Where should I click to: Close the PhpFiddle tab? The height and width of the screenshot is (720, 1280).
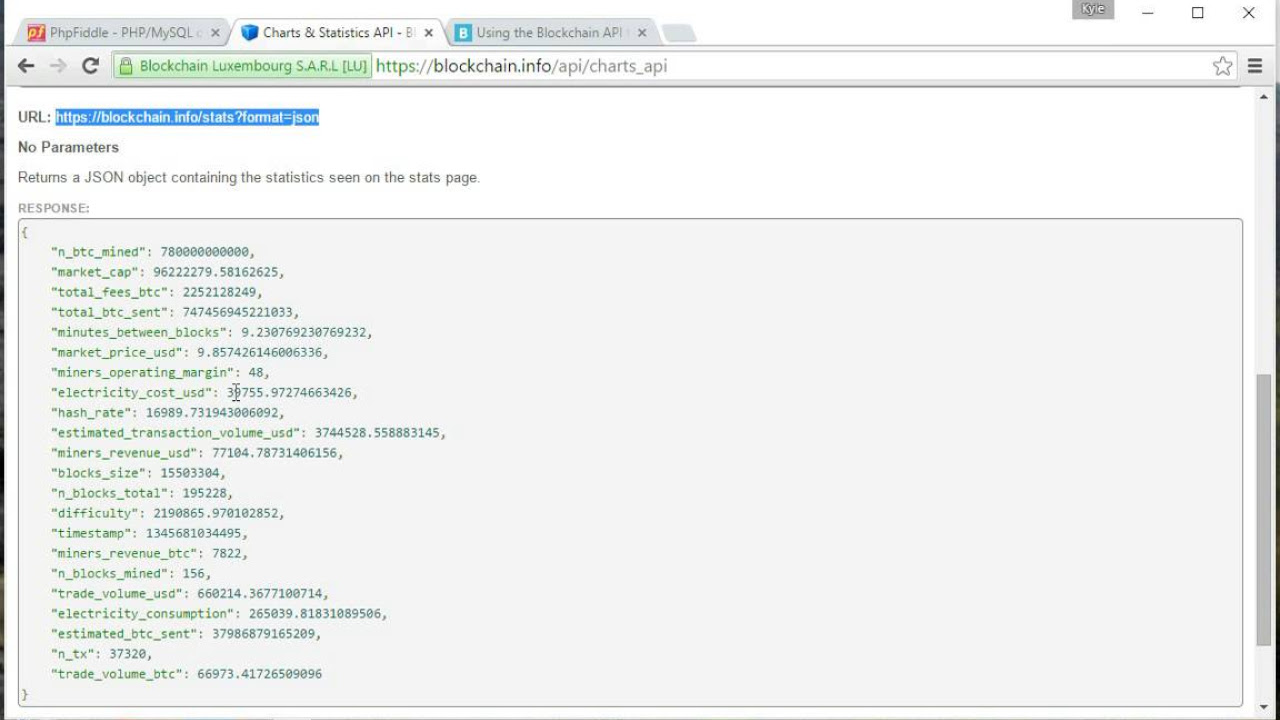point(215,33)
